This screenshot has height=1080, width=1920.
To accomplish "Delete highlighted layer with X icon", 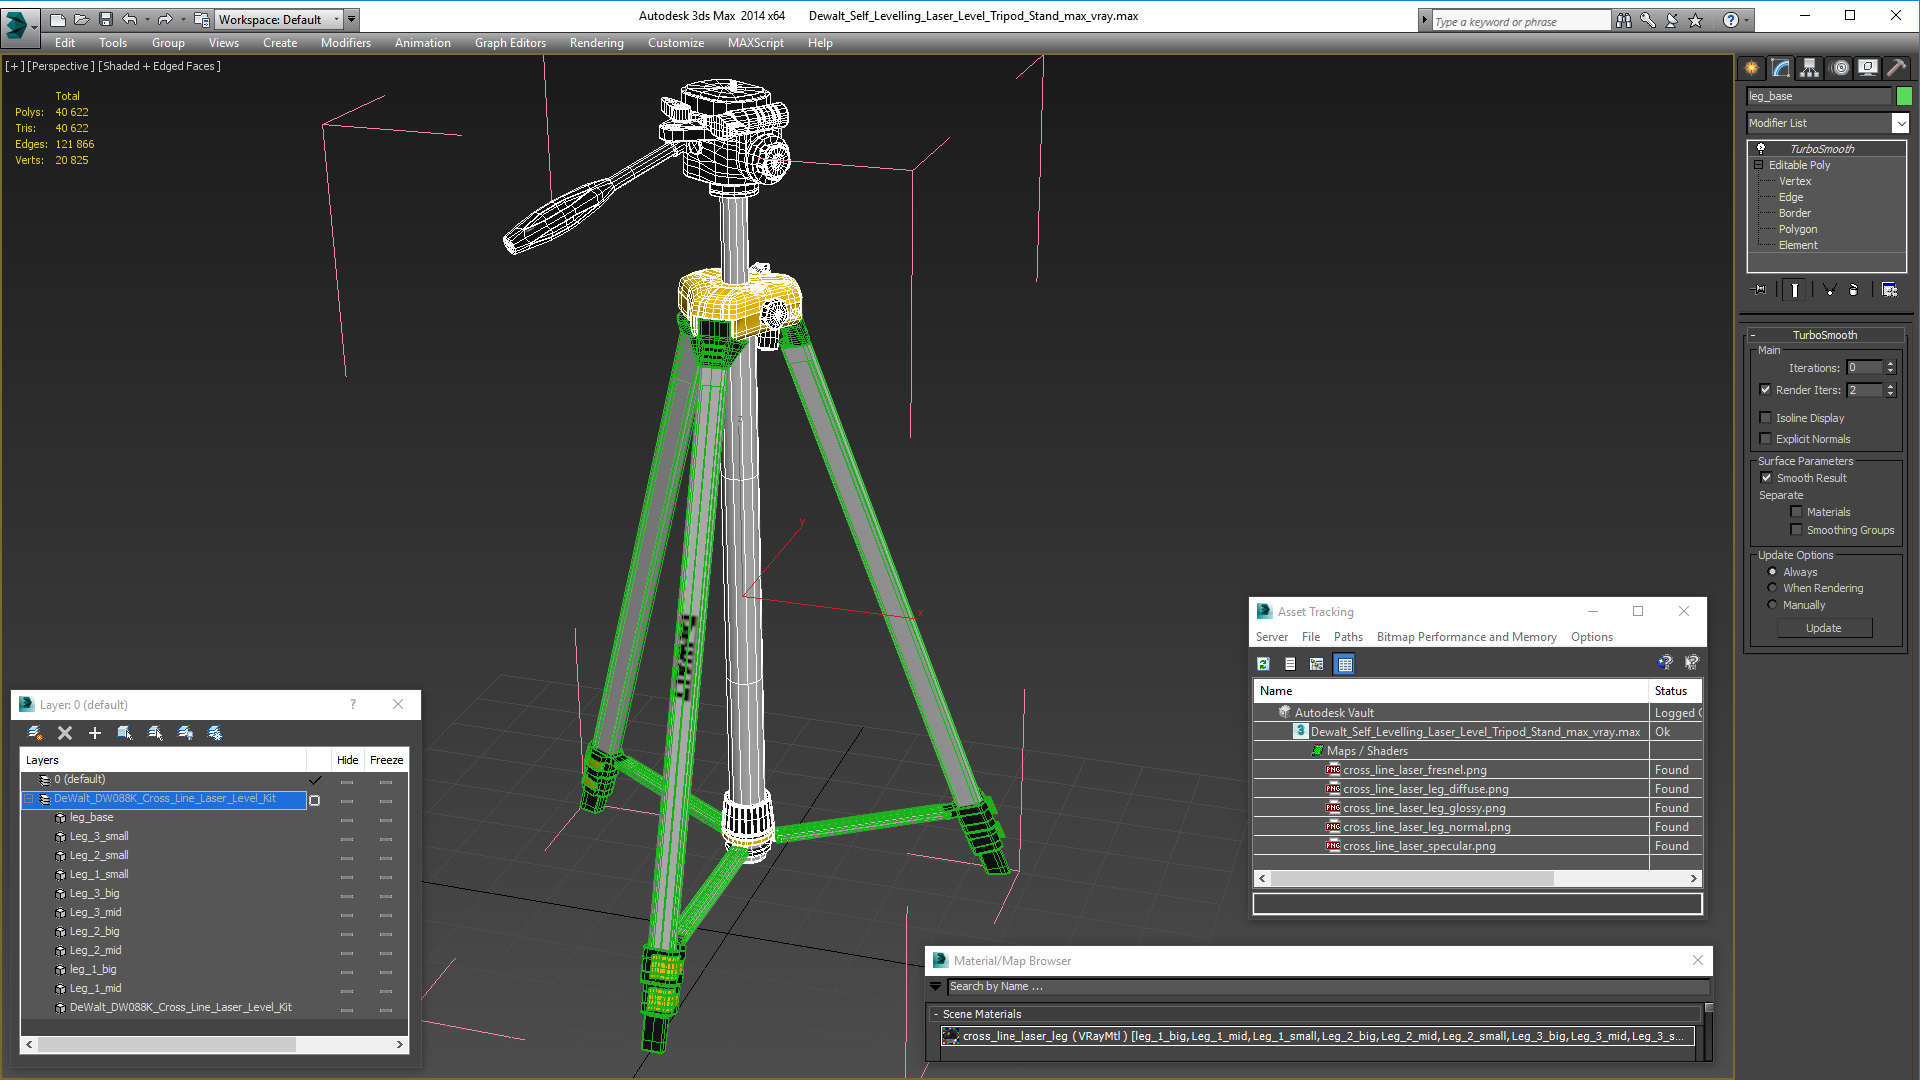I will [x=65, y=733].
